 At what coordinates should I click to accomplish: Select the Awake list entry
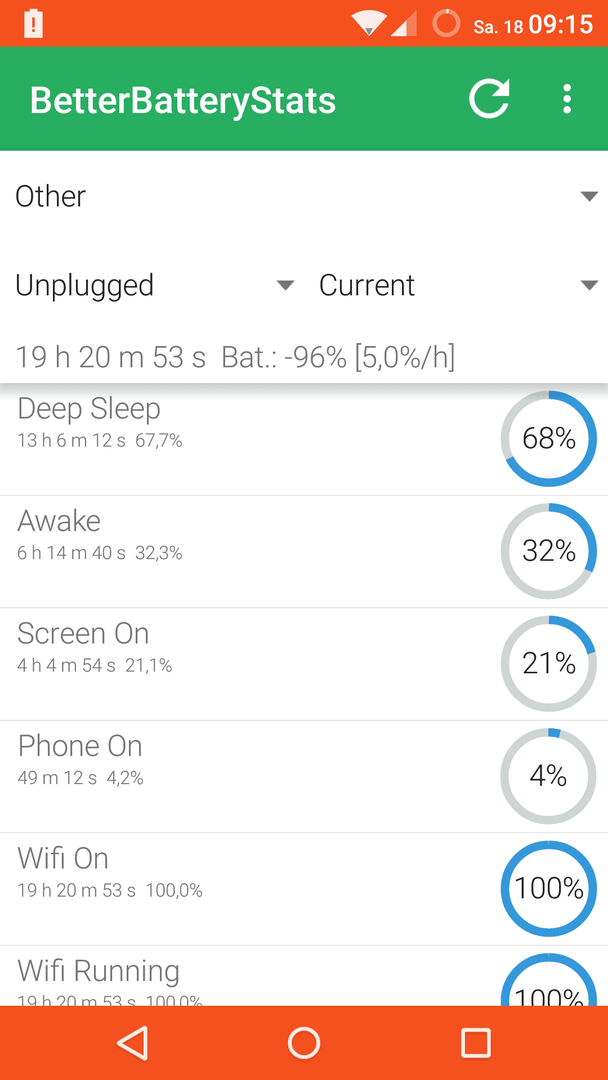pyautogui.click(x=304, y=552)
